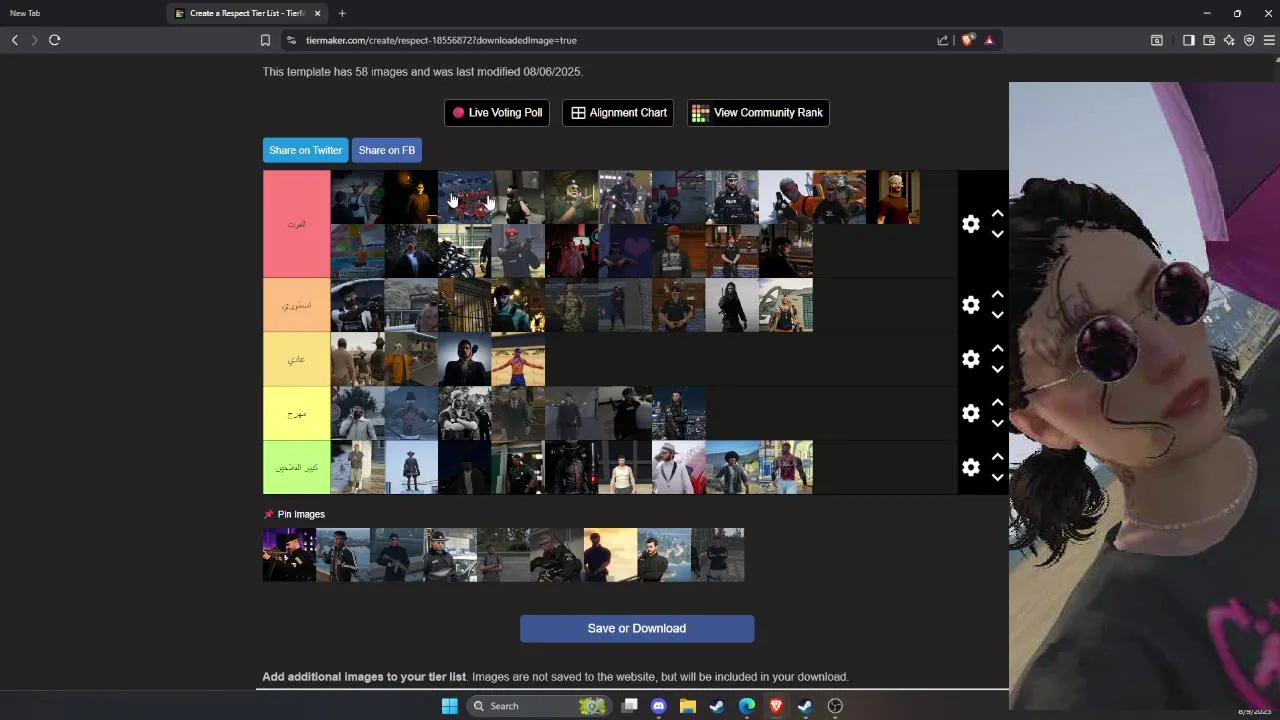1280x720 pixels.
Task: Move the light-orange third tier row down
Action: (997, 369)
